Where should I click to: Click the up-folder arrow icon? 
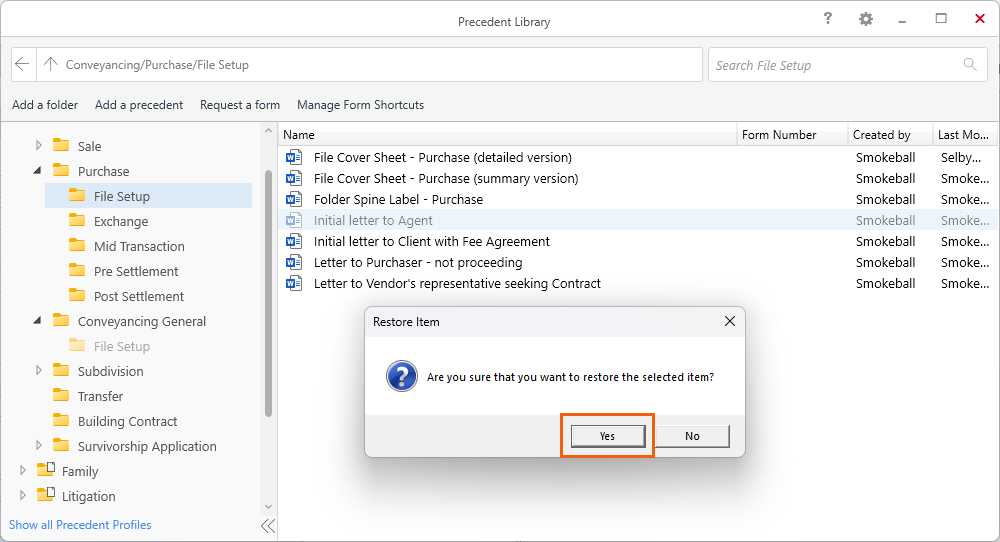tap(51, 65)
